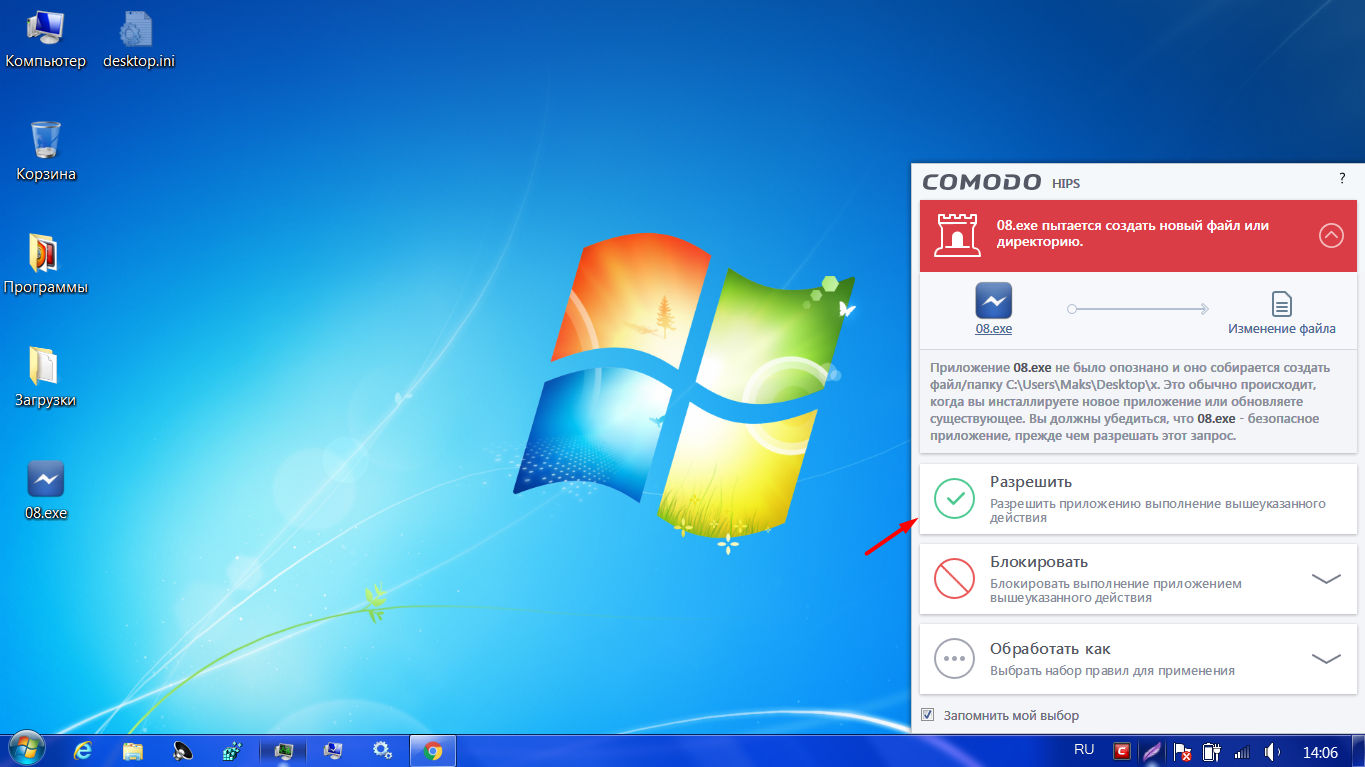Select the desktop.ini file icon
1365x767 pixels.
(139, 40)
